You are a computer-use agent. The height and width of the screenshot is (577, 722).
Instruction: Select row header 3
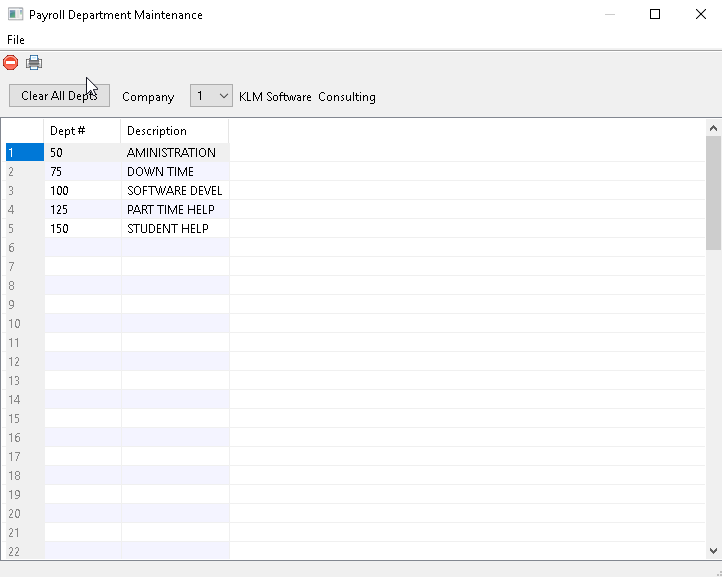click(25, 191)
